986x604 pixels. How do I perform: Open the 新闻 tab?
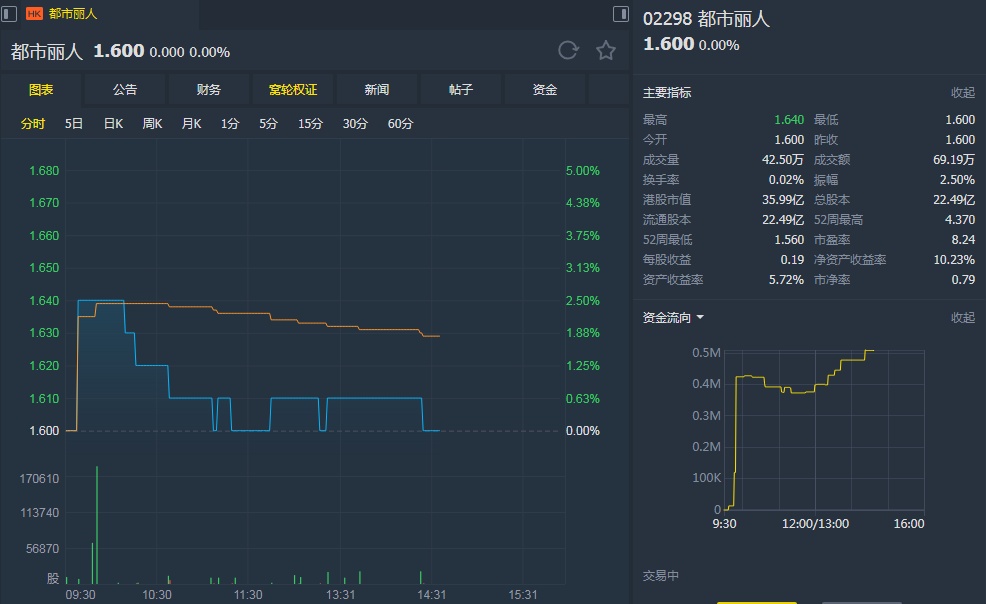click(x=377, y=90)
